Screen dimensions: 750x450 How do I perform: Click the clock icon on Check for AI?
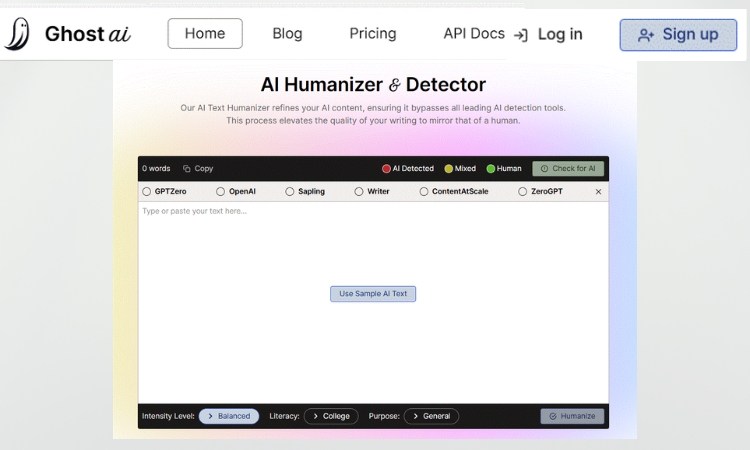click(544, 169)
